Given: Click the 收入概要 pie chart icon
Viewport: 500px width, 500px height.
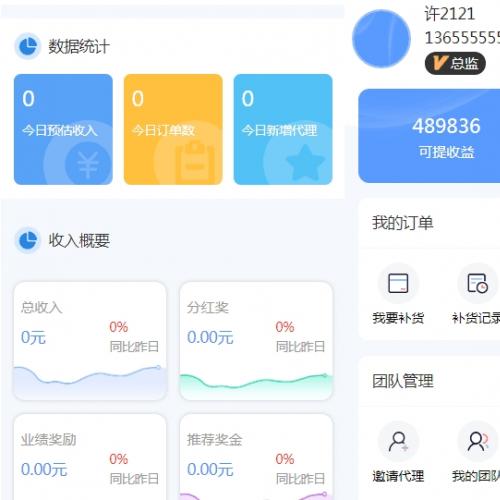Looking at the screenshot, I should pyautogui.click(x=28, y=240).
